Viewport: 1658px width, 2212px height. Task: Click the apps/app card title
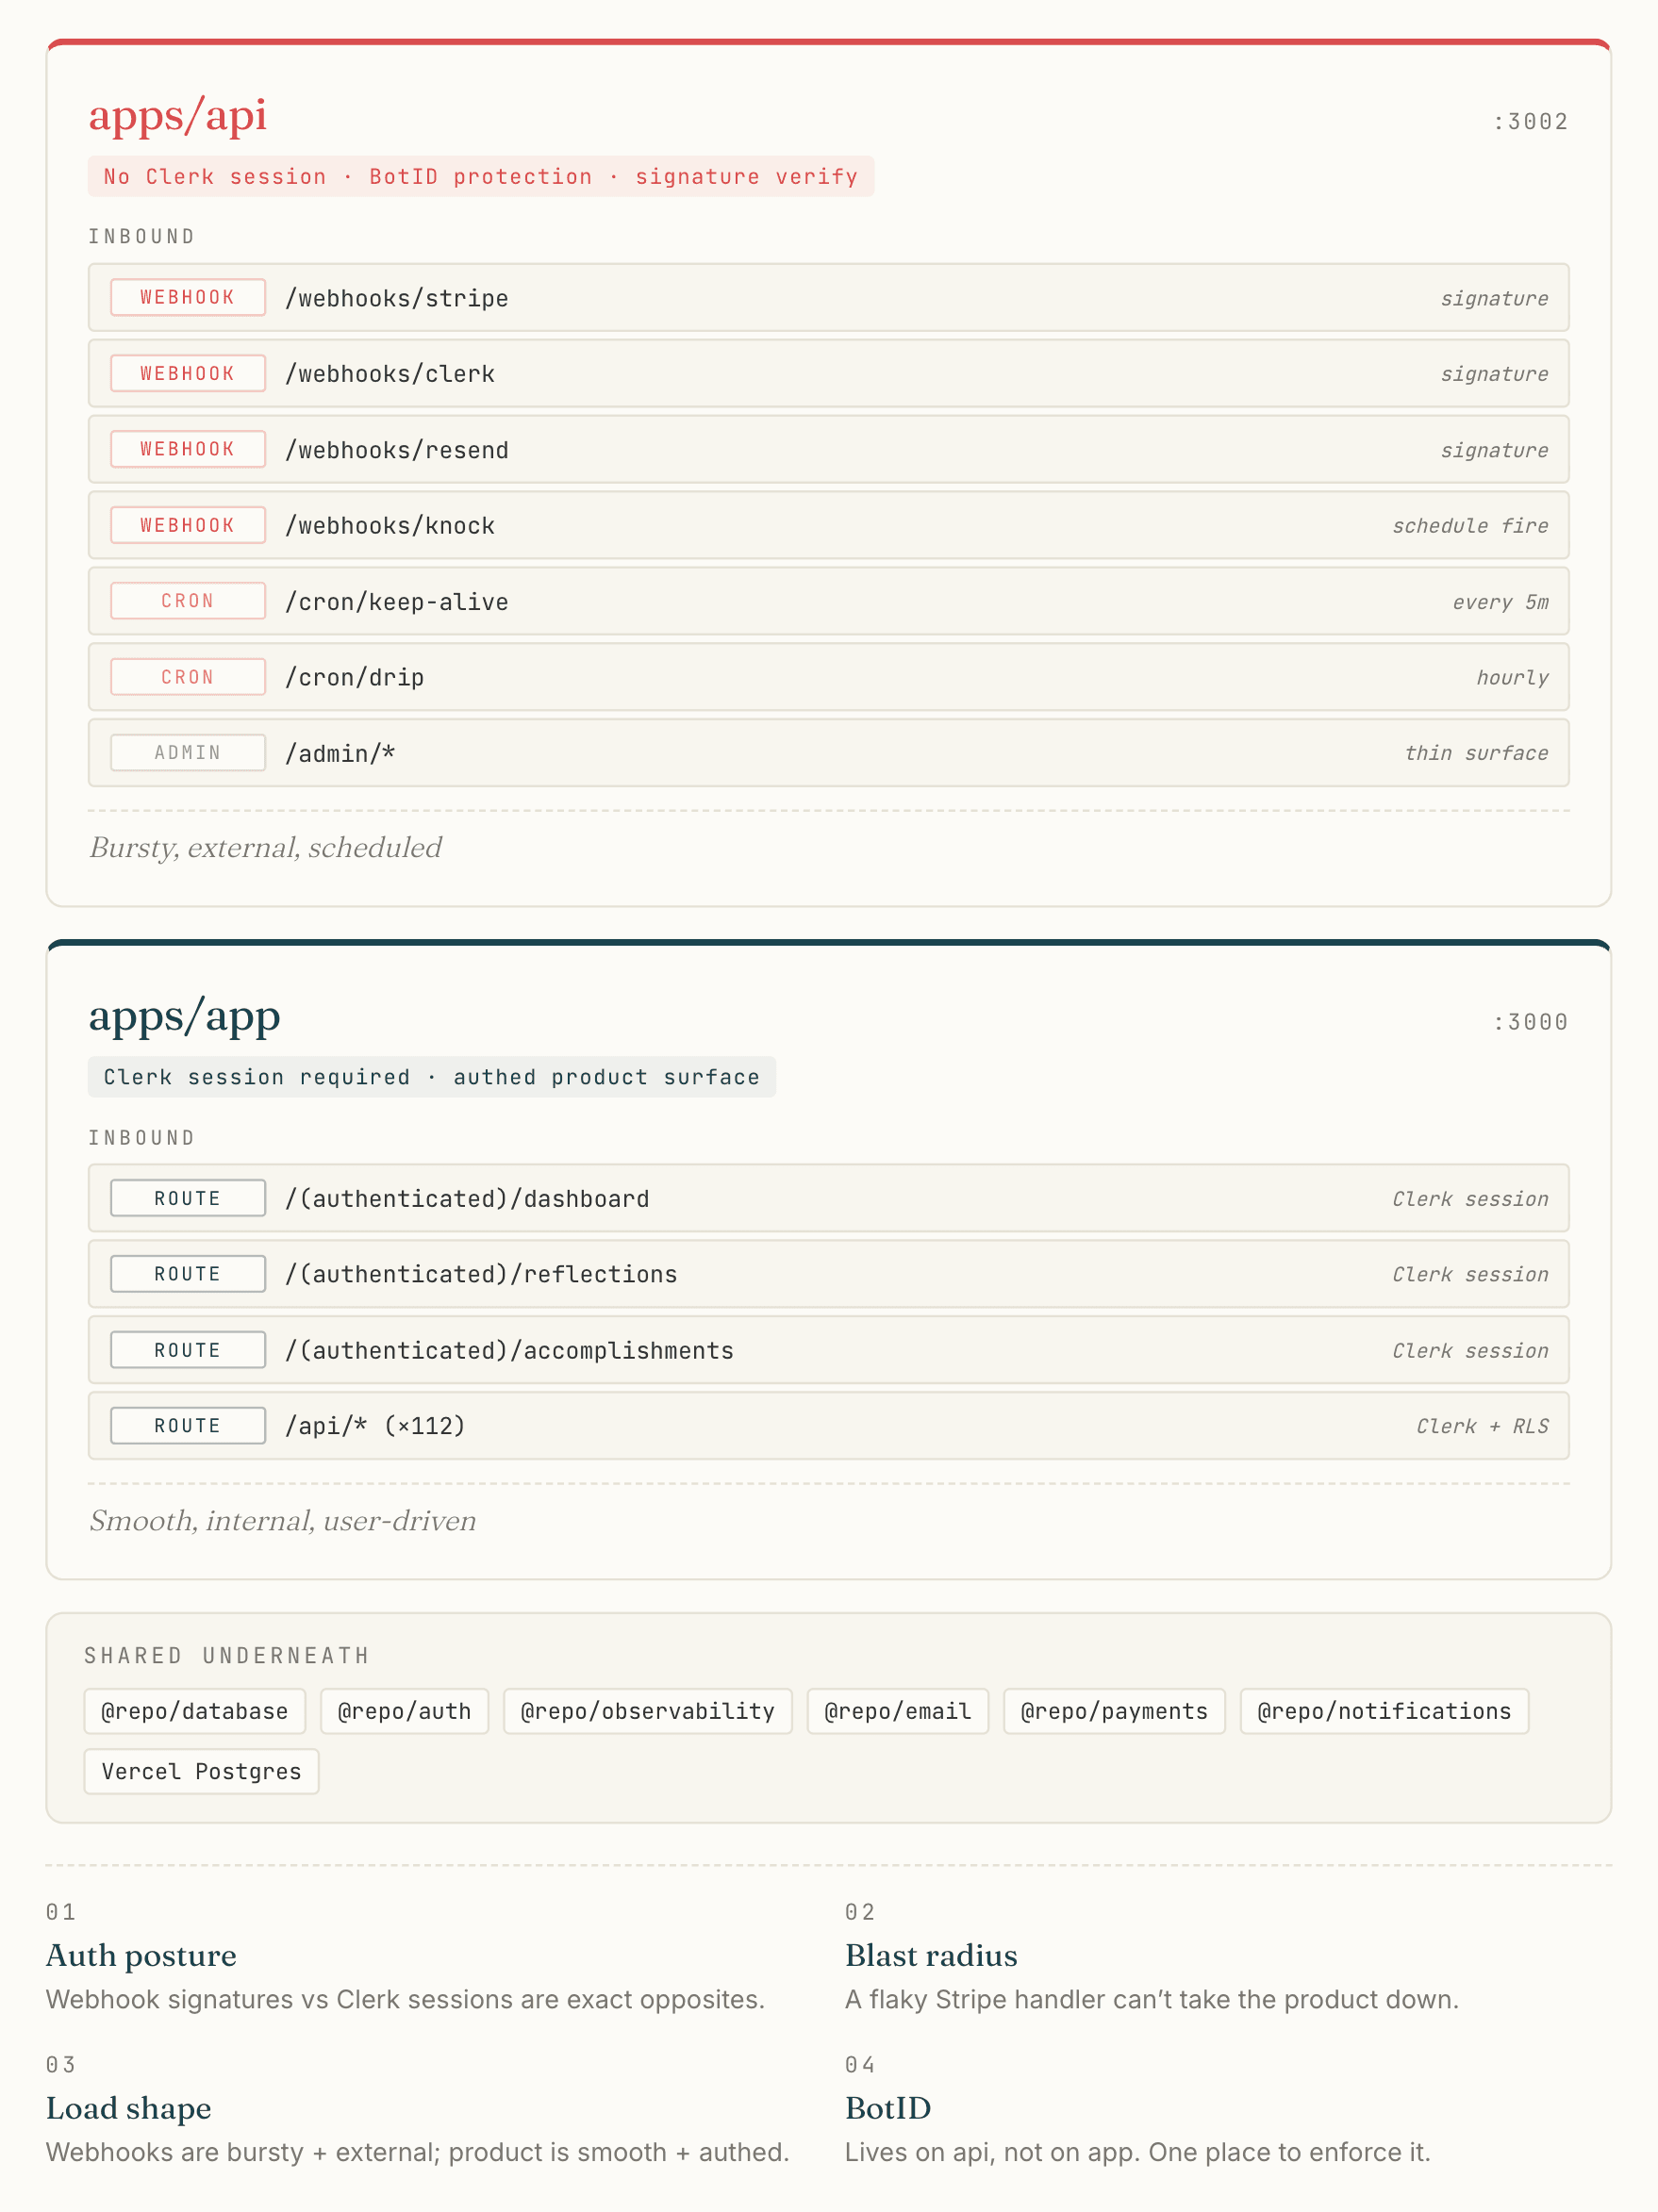(185, 1016)
